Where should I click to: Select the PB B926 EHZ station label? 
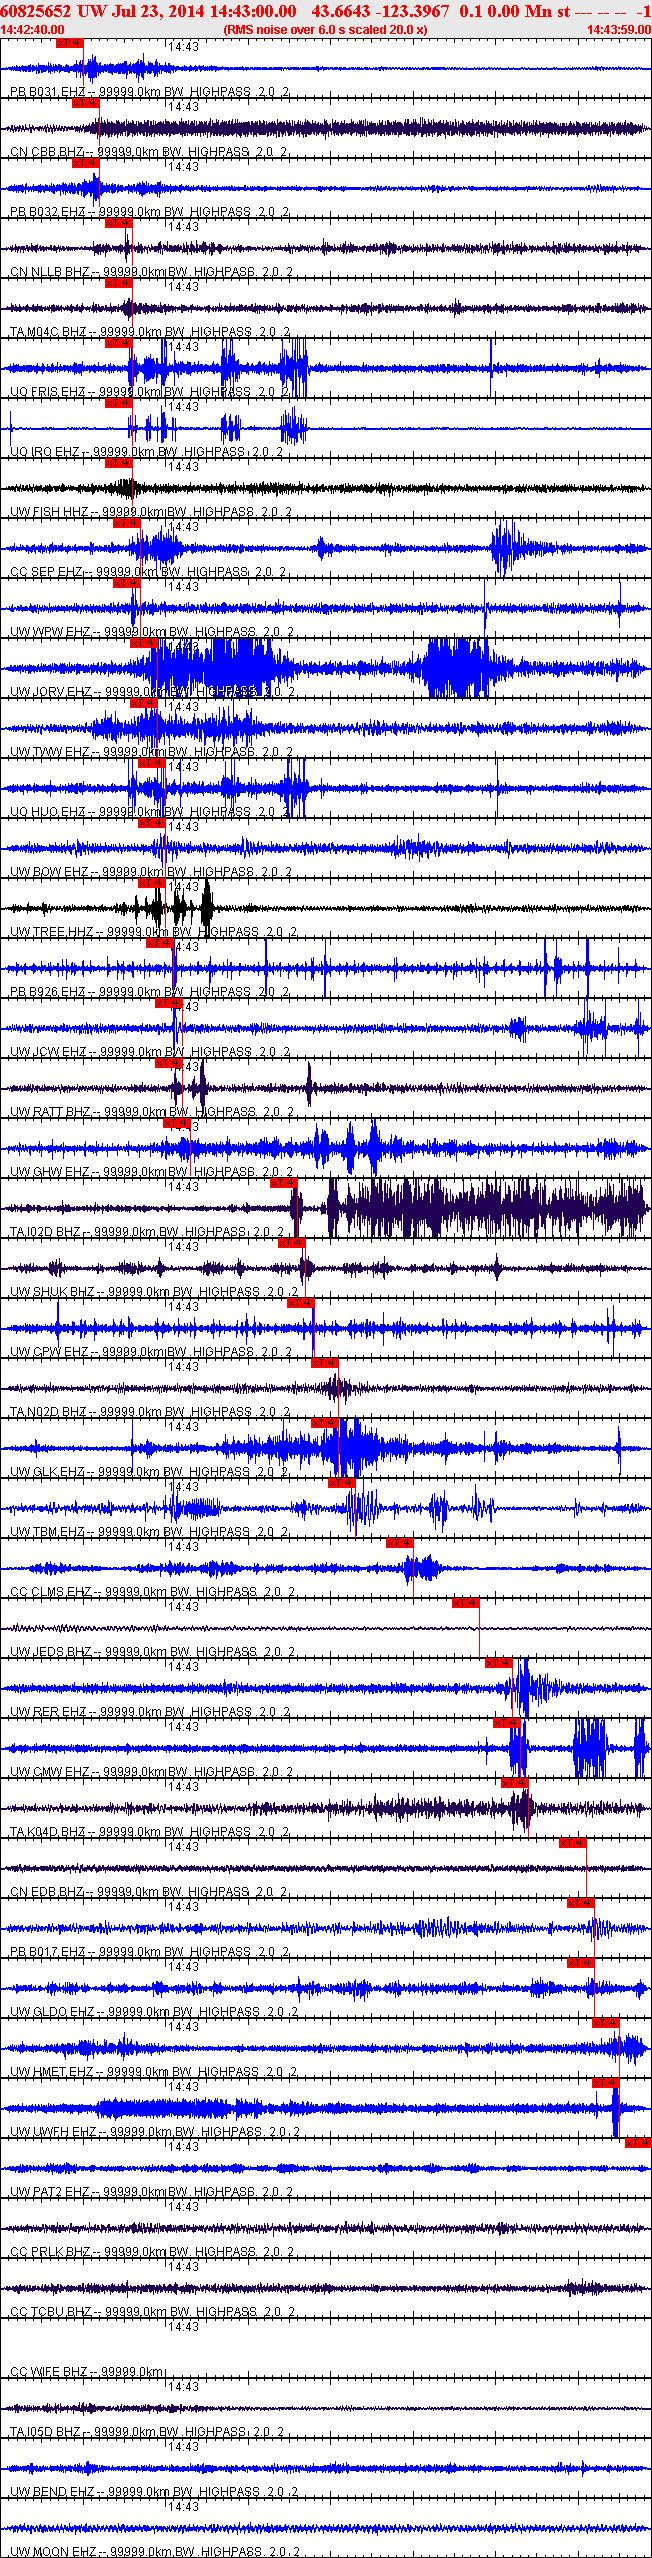(x=150, y=992)
